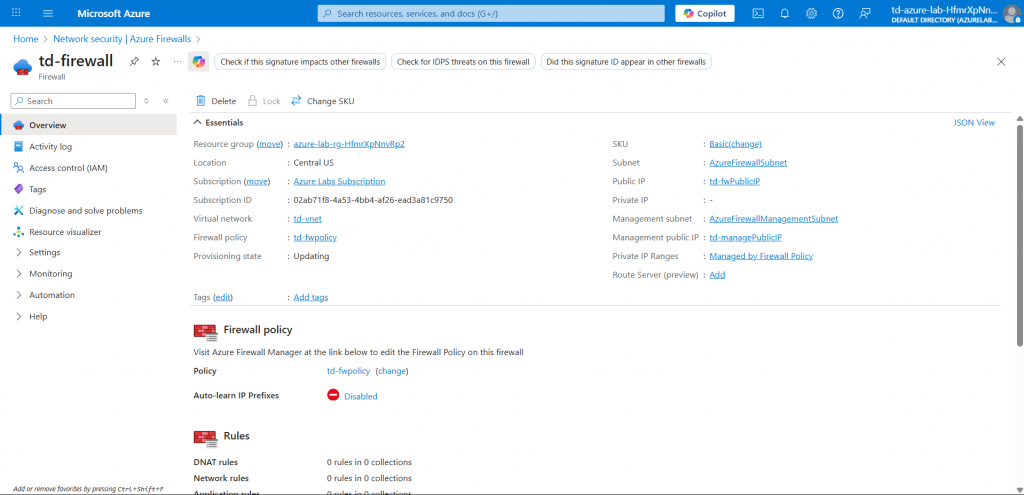Expand the Help menu group
This screenshot has width=1024, height=495.
pyautogui.click(x=18, y=317)
